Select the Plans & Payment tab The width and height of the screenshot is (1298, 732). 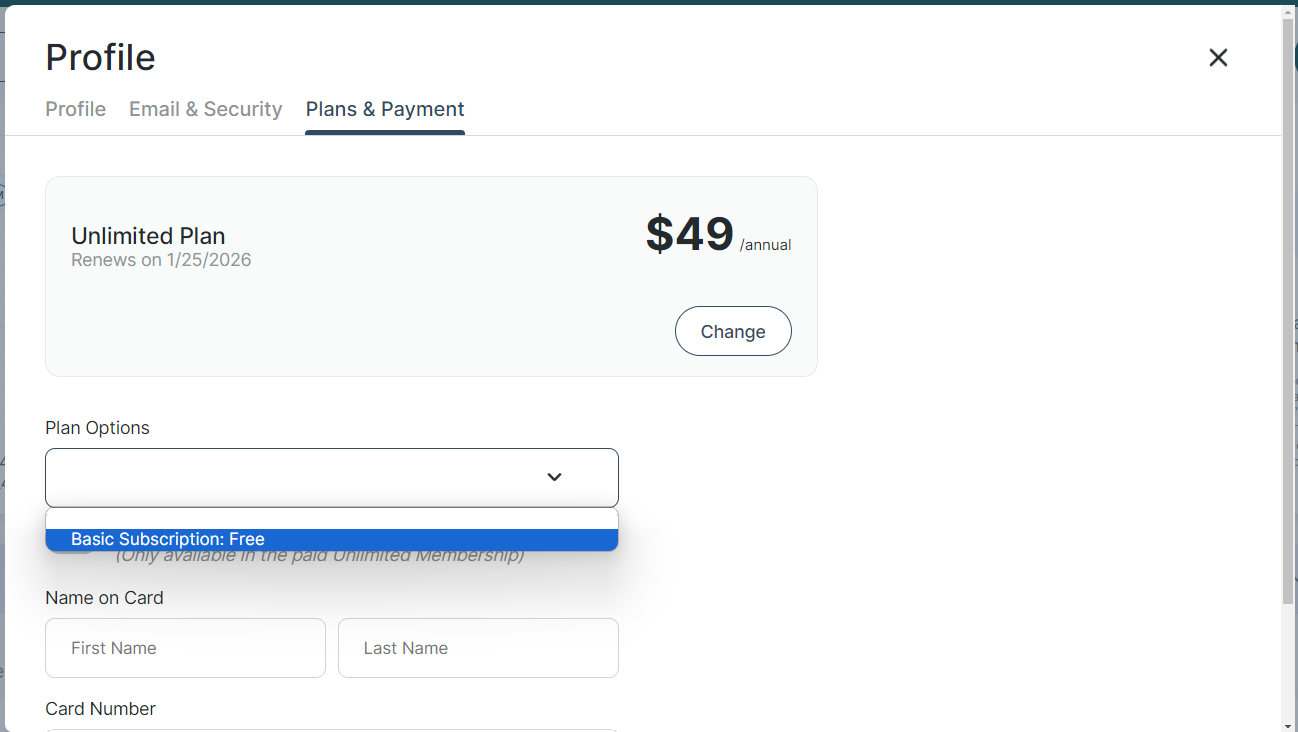385,109
